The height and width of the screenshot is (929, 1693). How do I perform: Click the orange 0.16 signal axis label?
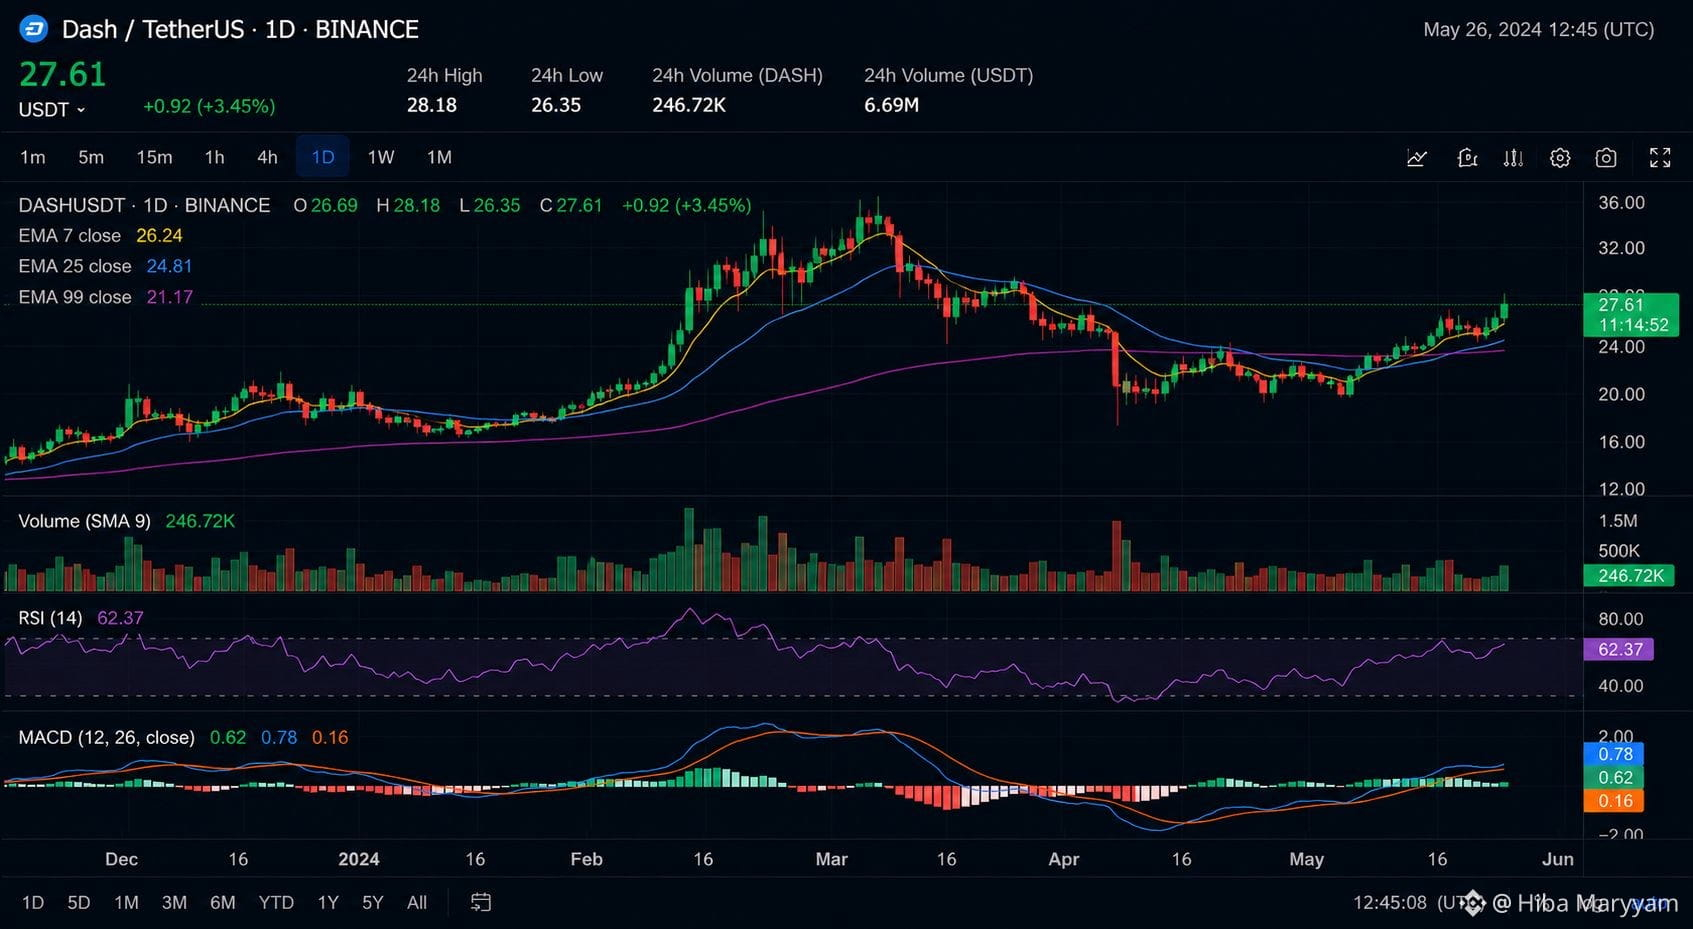pyautogui.click(x=1614, y=801)
